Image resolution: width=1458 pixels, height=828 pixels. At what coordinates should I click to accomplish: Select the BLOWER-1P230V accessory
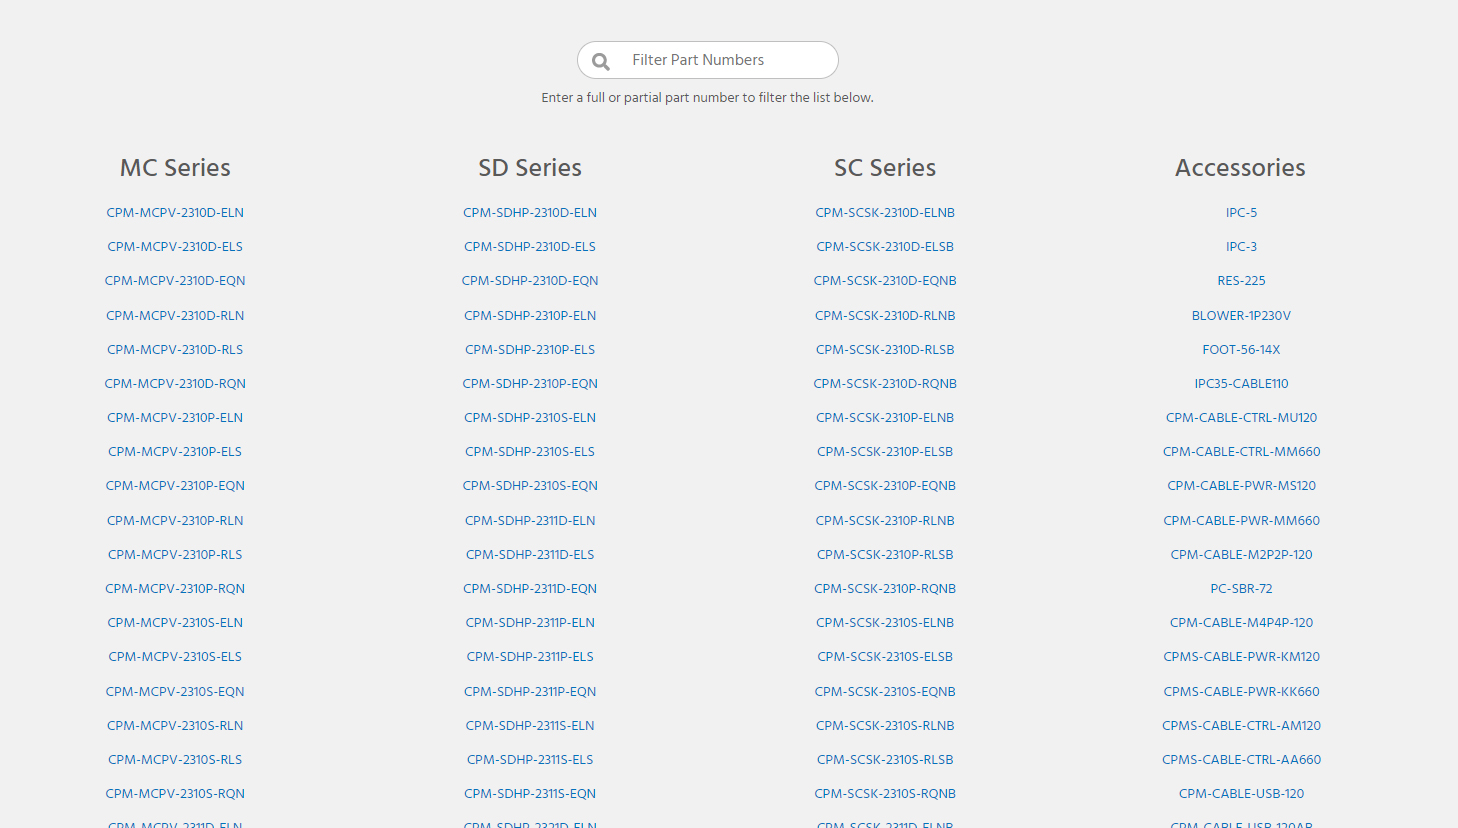point(1241,315)
